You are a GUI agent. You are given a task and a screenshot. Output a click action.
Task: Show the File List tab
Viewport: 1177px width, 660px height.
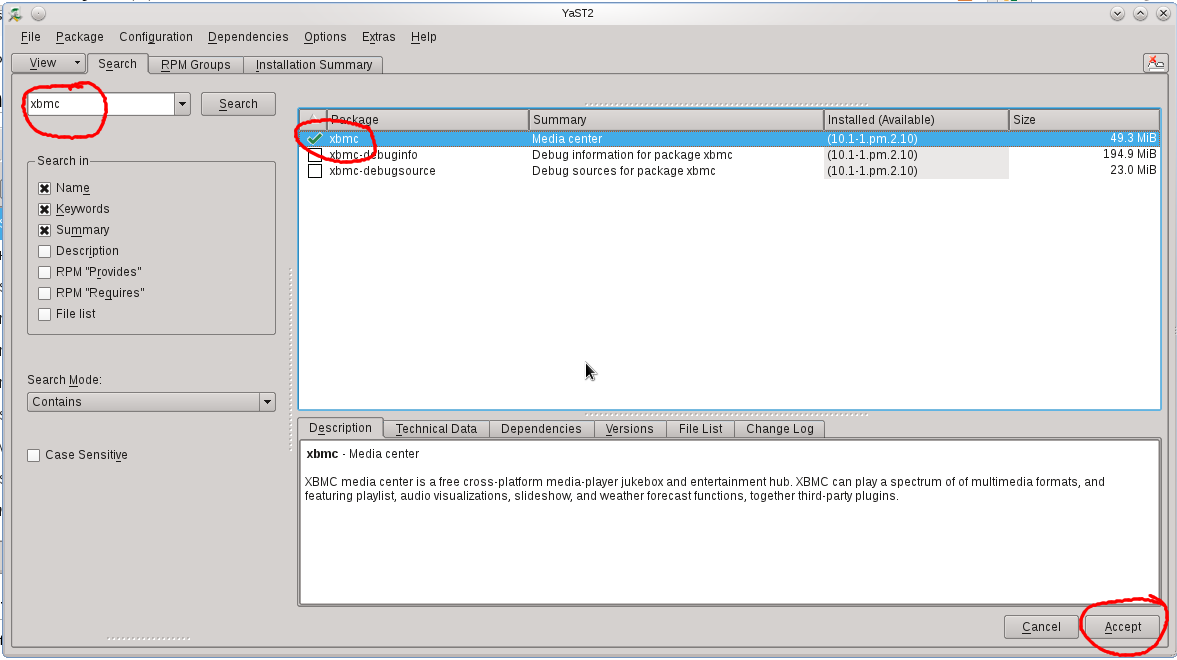pyautogui.click(x=700, y=429)
